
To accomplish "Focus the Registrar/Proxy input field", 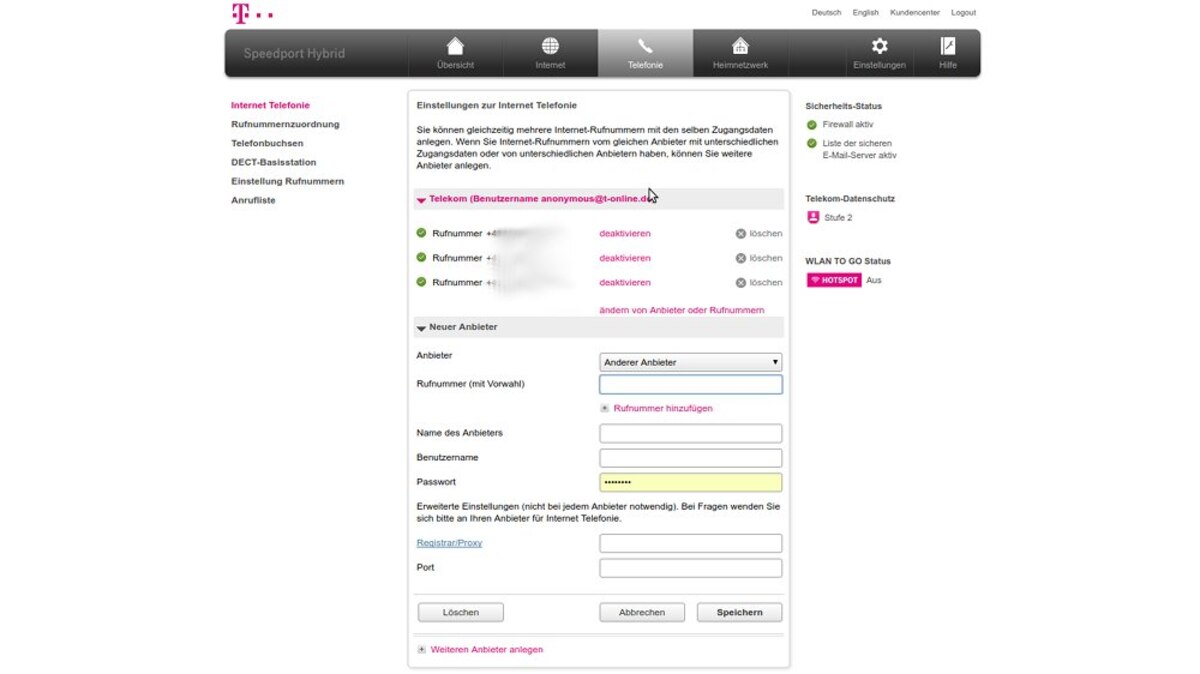I will [x=691, y=543].
